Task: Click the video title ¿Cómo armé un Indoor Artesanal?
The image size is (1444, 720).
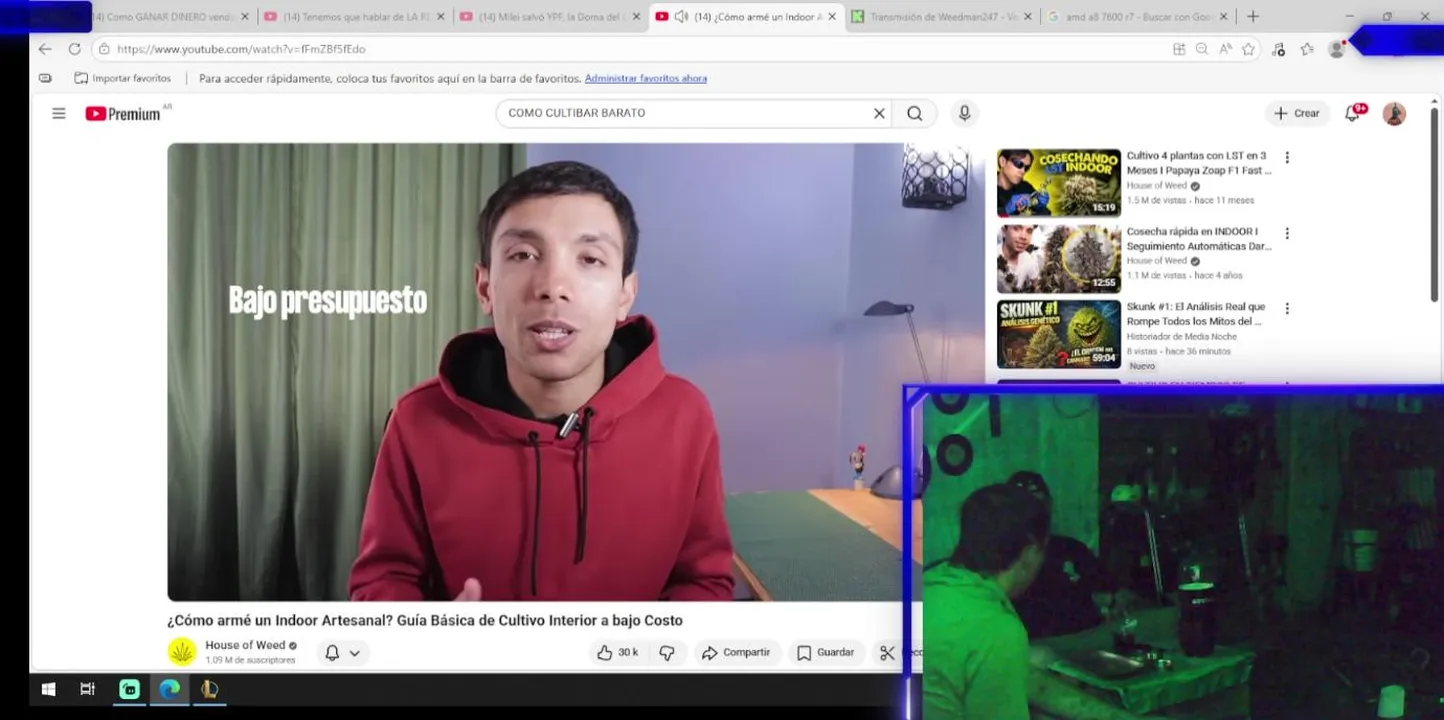Action: [425, 621]
